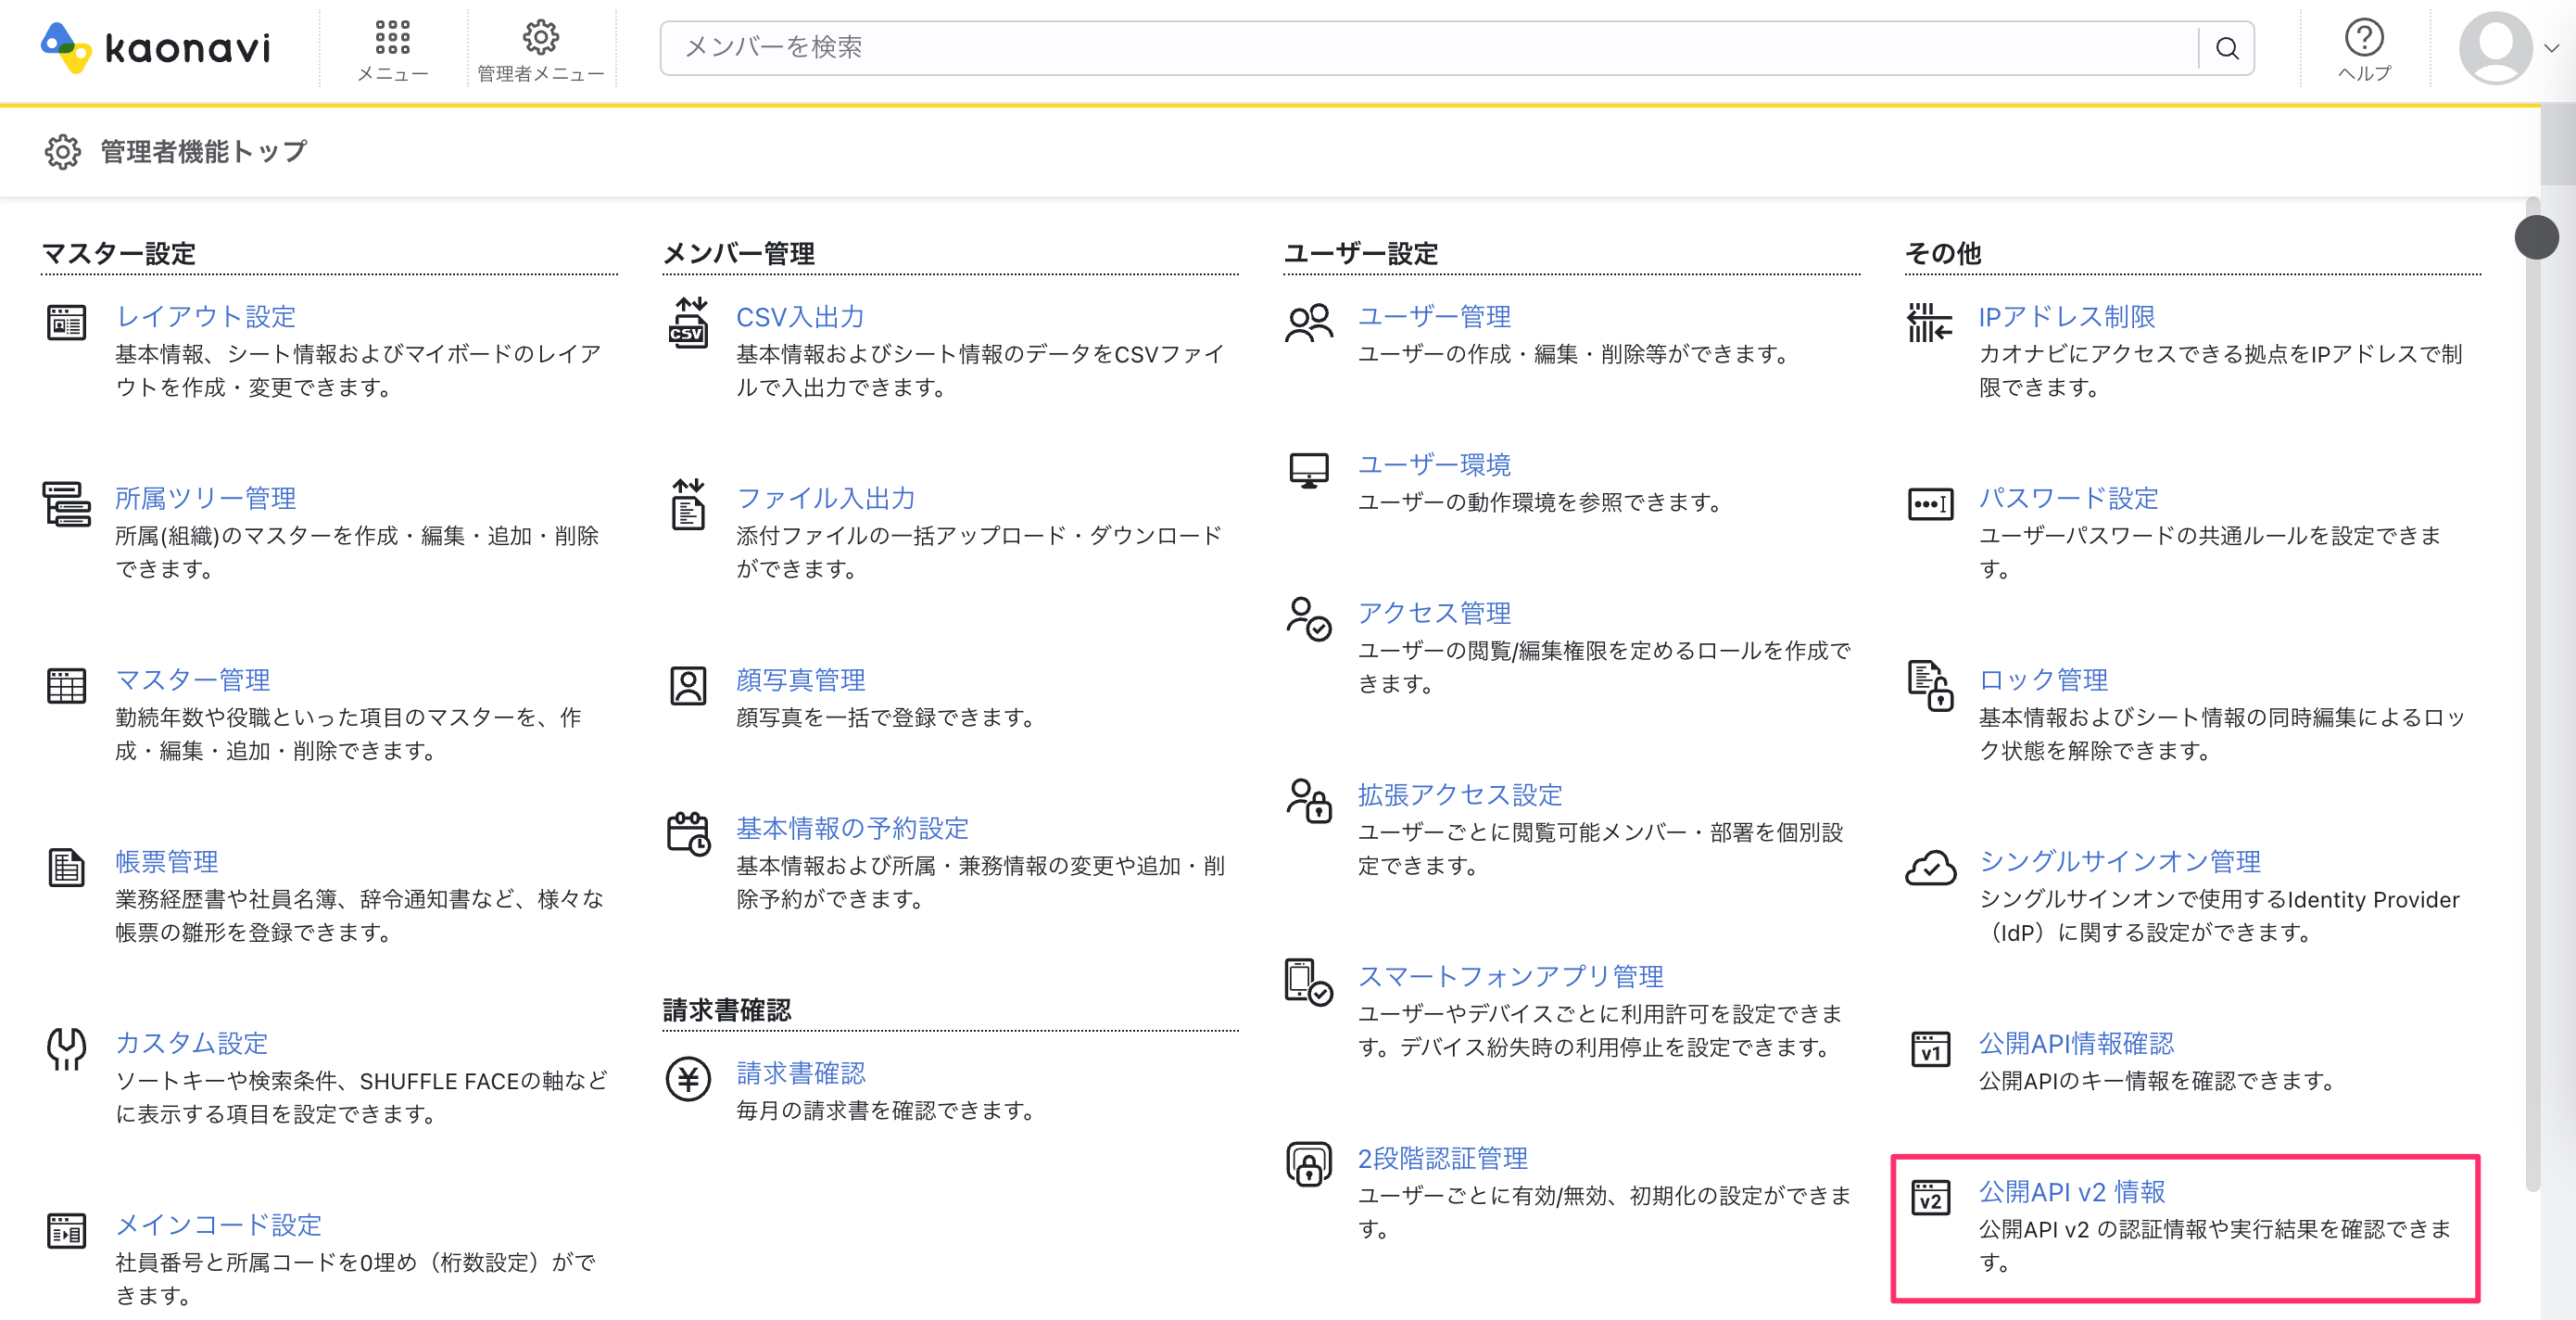Click the 請求書確認 yen icon
The width and height of the screenshot is (2576, 1320).
tap(688, 1079)
